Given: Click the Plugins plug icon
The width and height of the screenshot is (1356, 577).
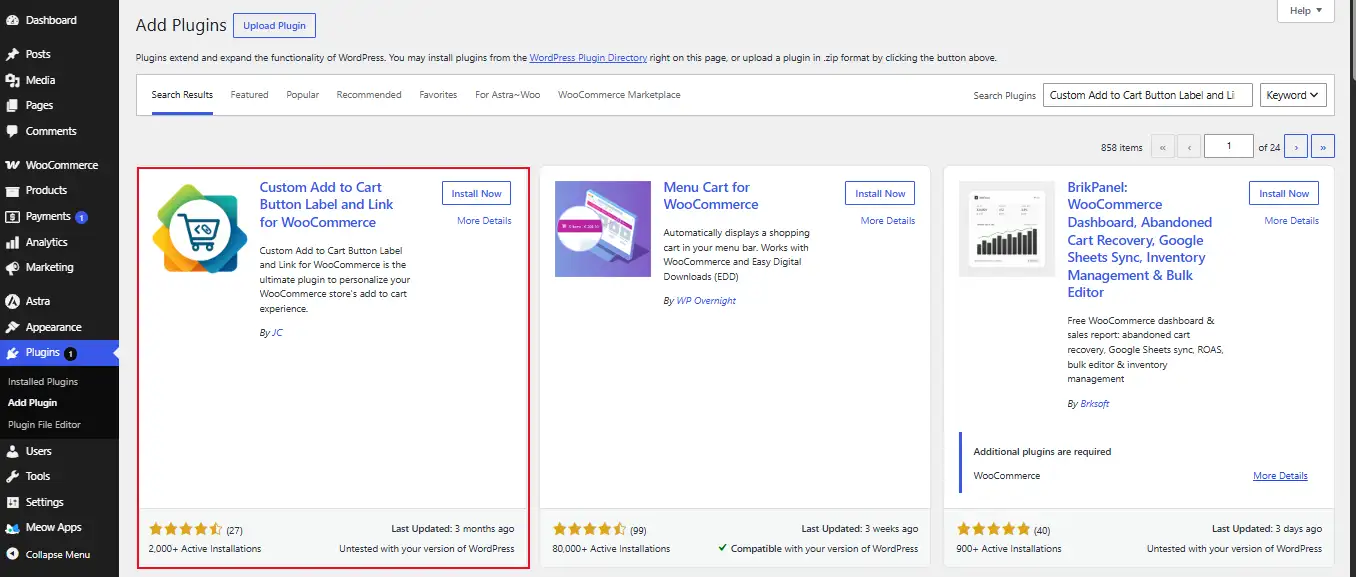Looking at the screenshot, I should click(13, 353).
